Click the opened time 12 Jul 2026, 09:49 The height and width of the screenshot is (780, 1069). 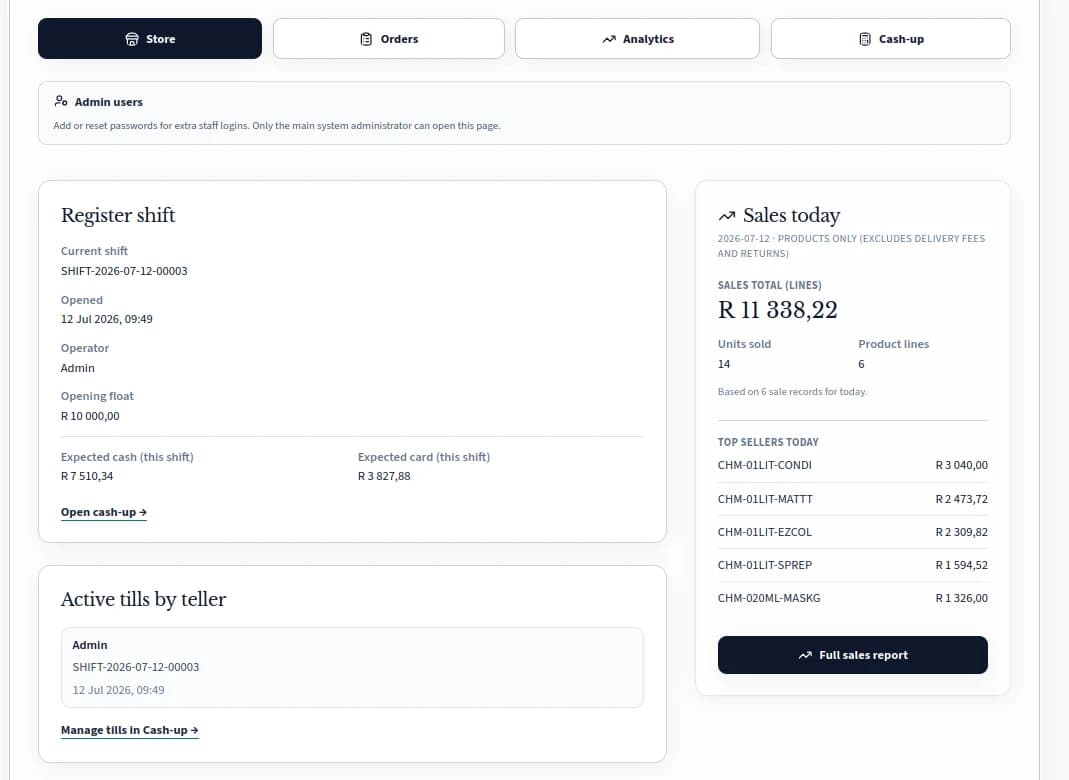(x=106, y=319)
